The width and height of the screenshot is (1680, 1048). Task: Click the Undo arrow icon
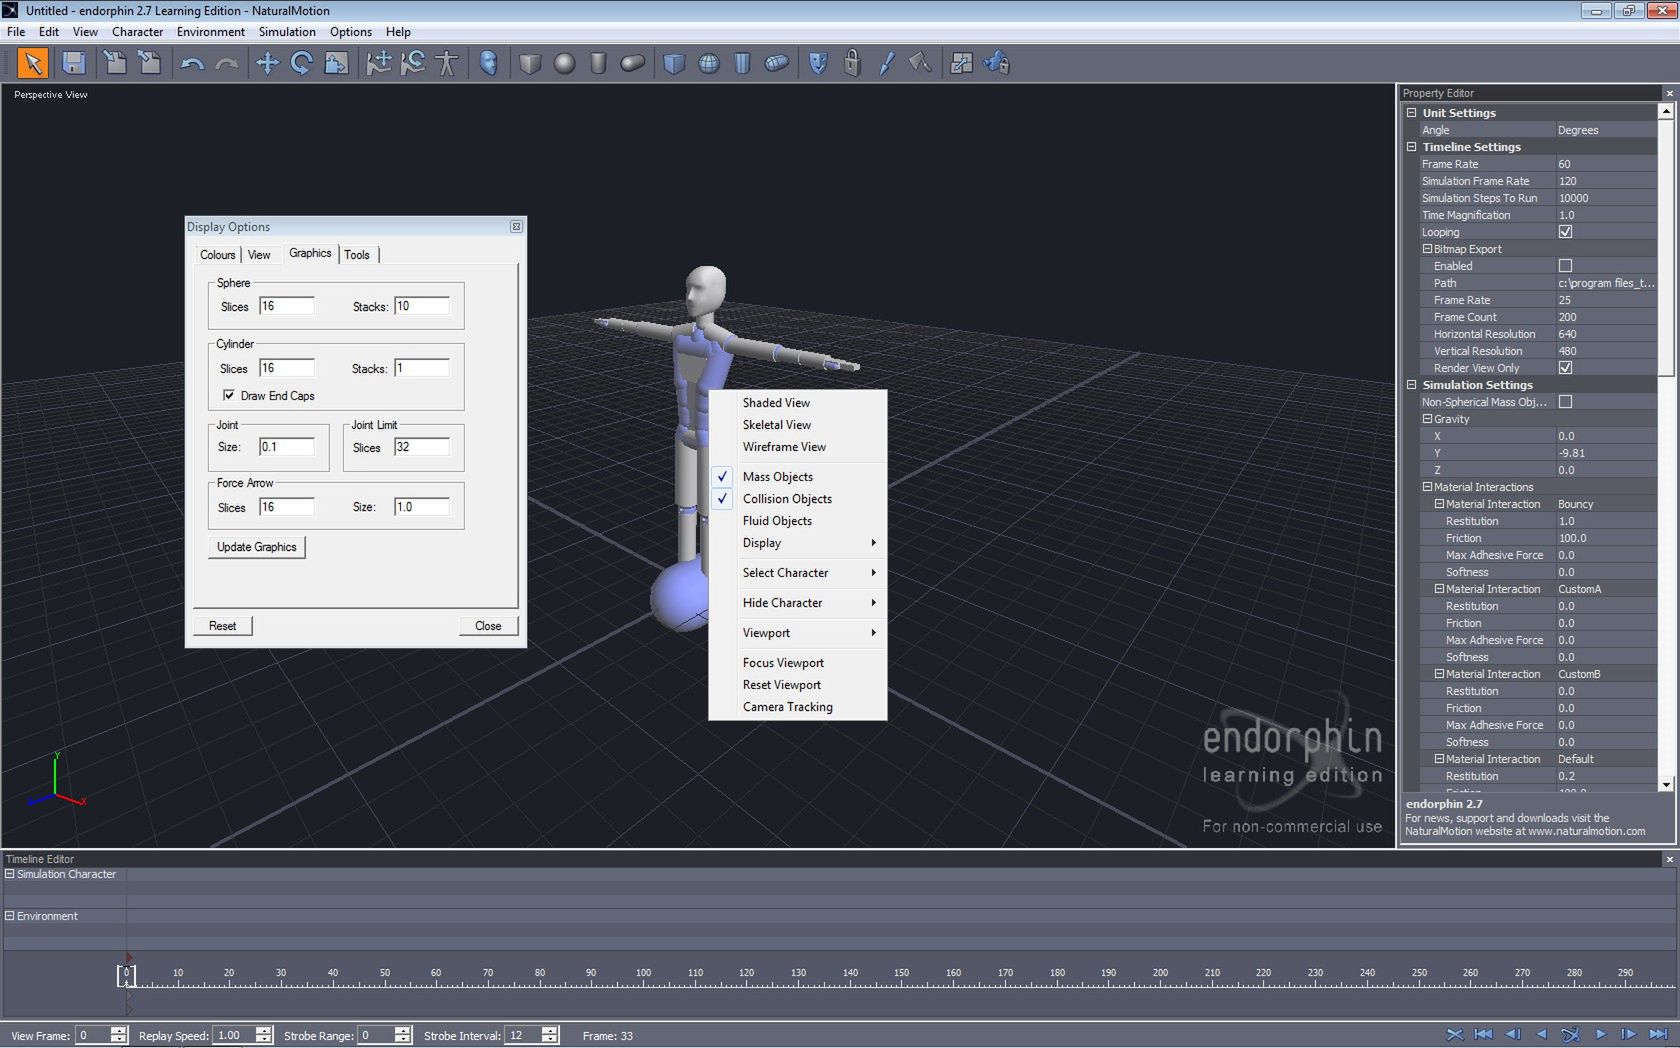click(192, 64)
